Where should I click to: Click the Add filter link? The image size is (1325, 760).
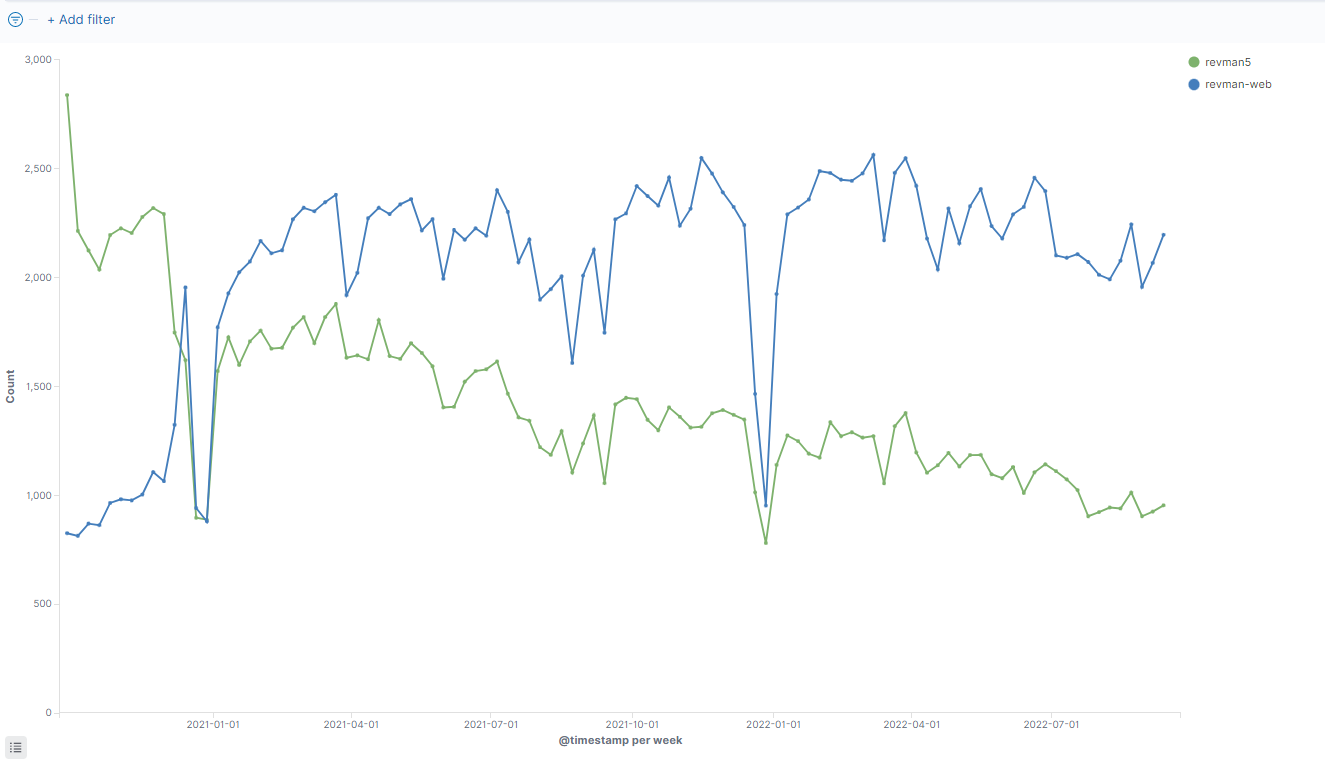click(x=81, y=19)
